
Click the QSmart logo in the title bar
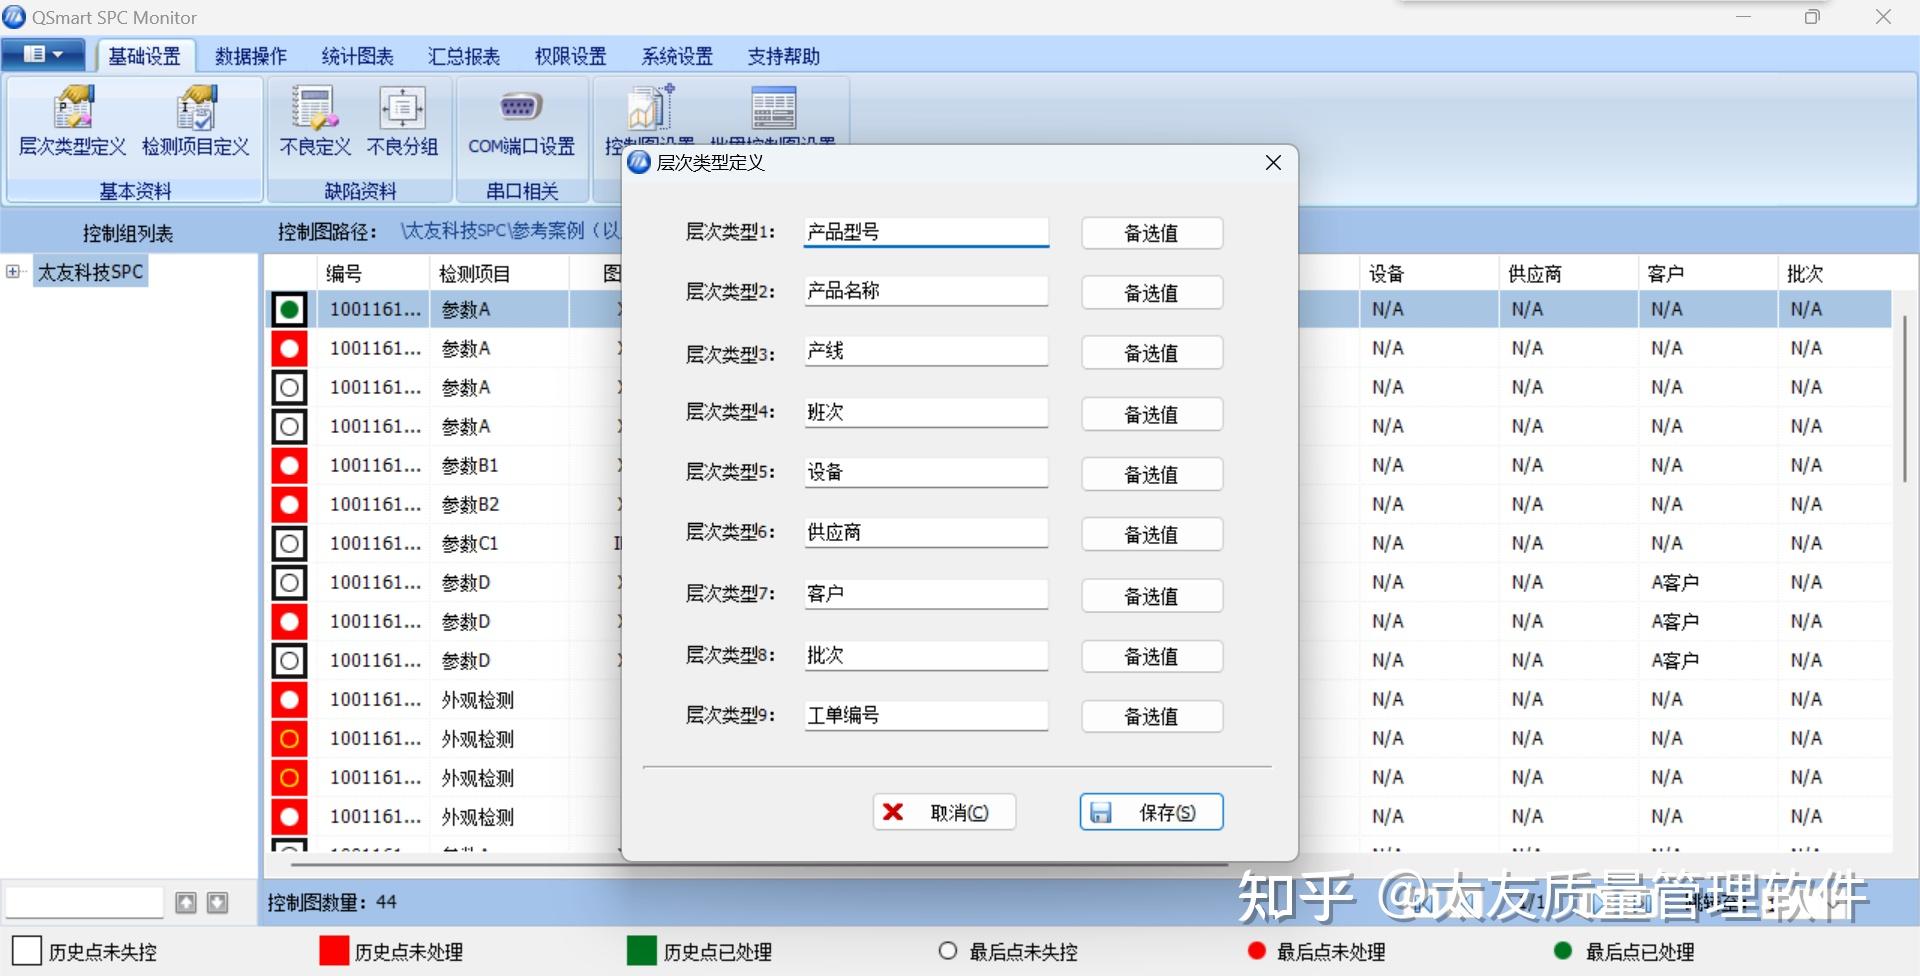13,16
